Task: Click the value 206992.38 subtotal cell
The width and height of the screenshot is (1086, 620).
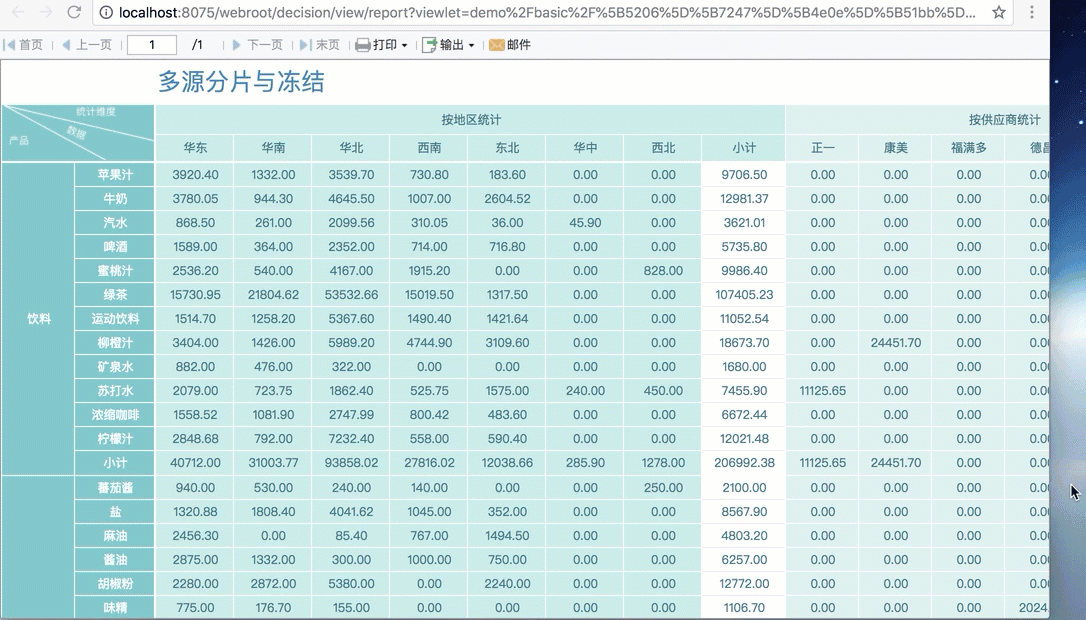Action: click(744, 463)
